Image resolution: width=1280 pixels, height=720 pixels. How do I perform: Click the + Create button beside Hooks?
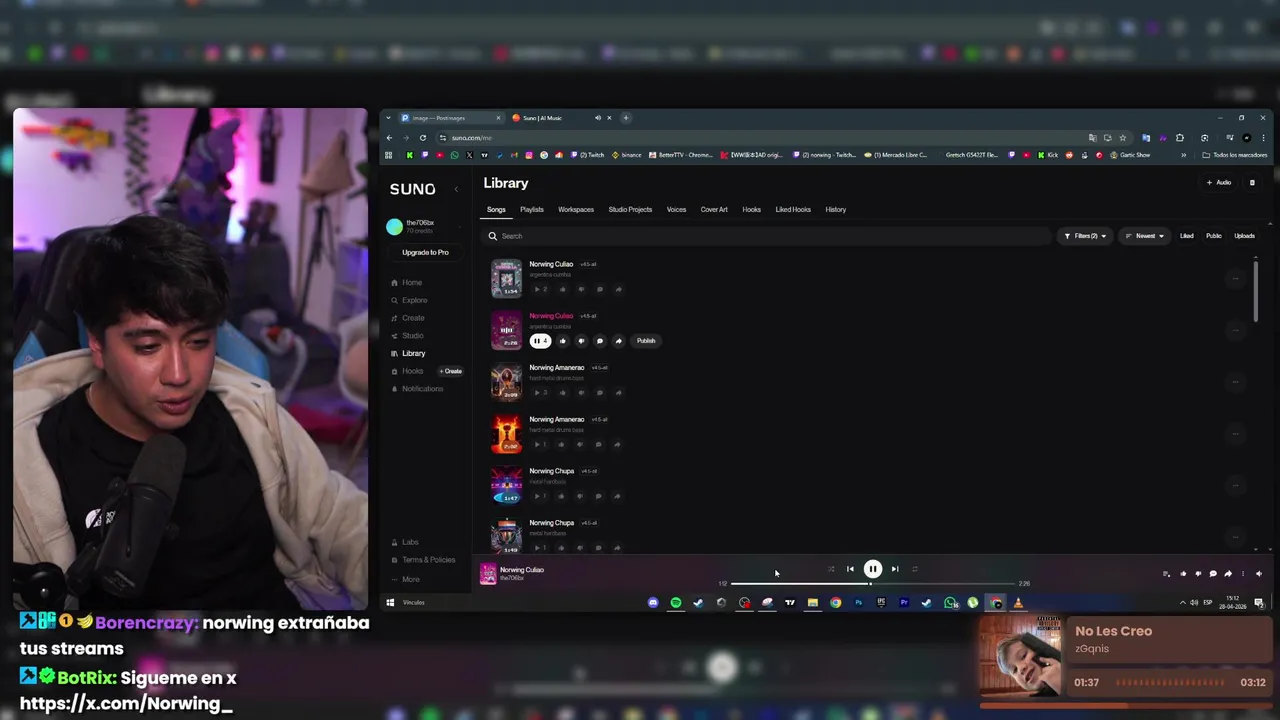(x=451, y=371)
